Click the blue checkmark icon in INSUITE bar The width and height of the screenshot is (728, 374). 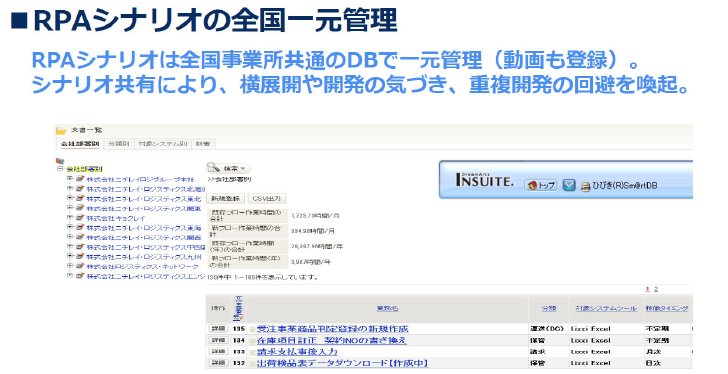click(569, 185)
